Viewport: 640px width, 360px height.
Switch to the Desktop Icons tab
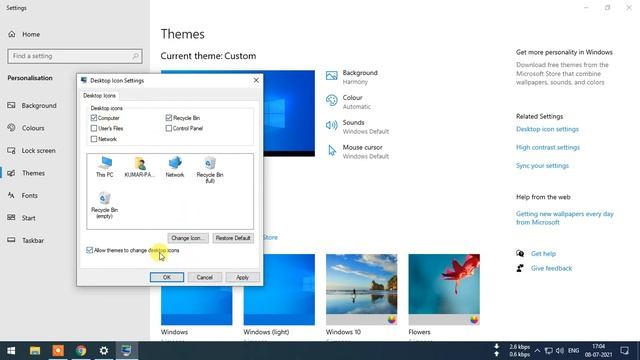[x=99, y=96]
